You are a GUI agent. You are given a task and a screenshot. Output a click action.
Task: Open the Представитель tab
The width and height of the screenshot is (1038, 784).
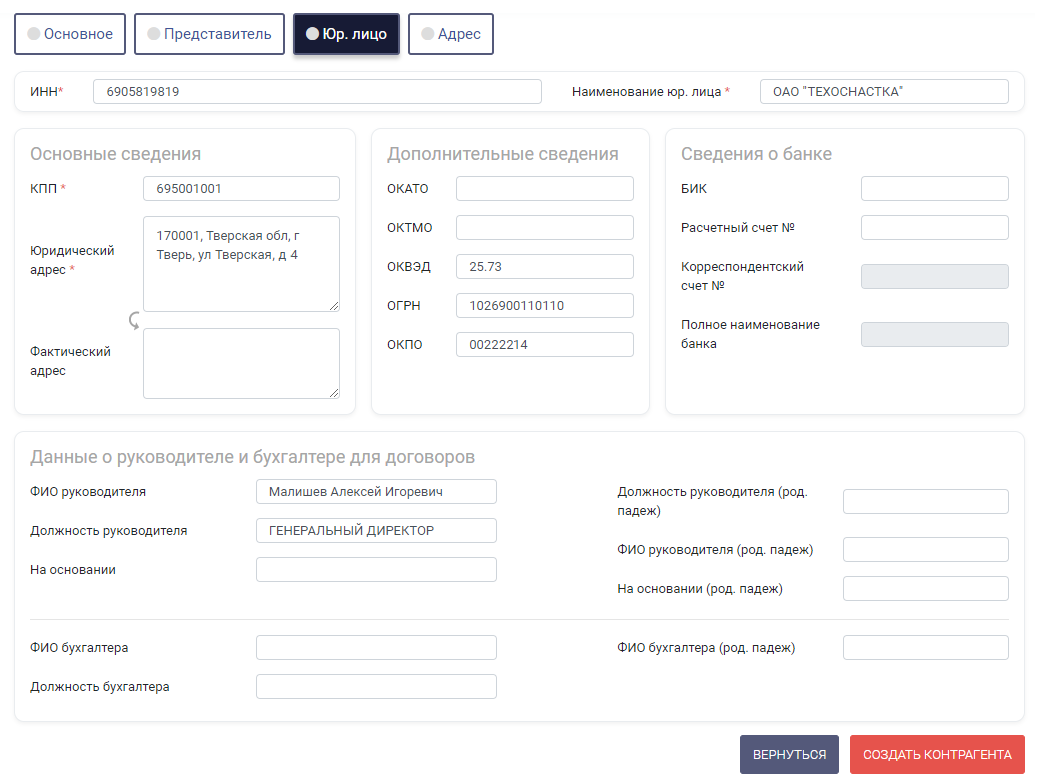tap(209, 34)
